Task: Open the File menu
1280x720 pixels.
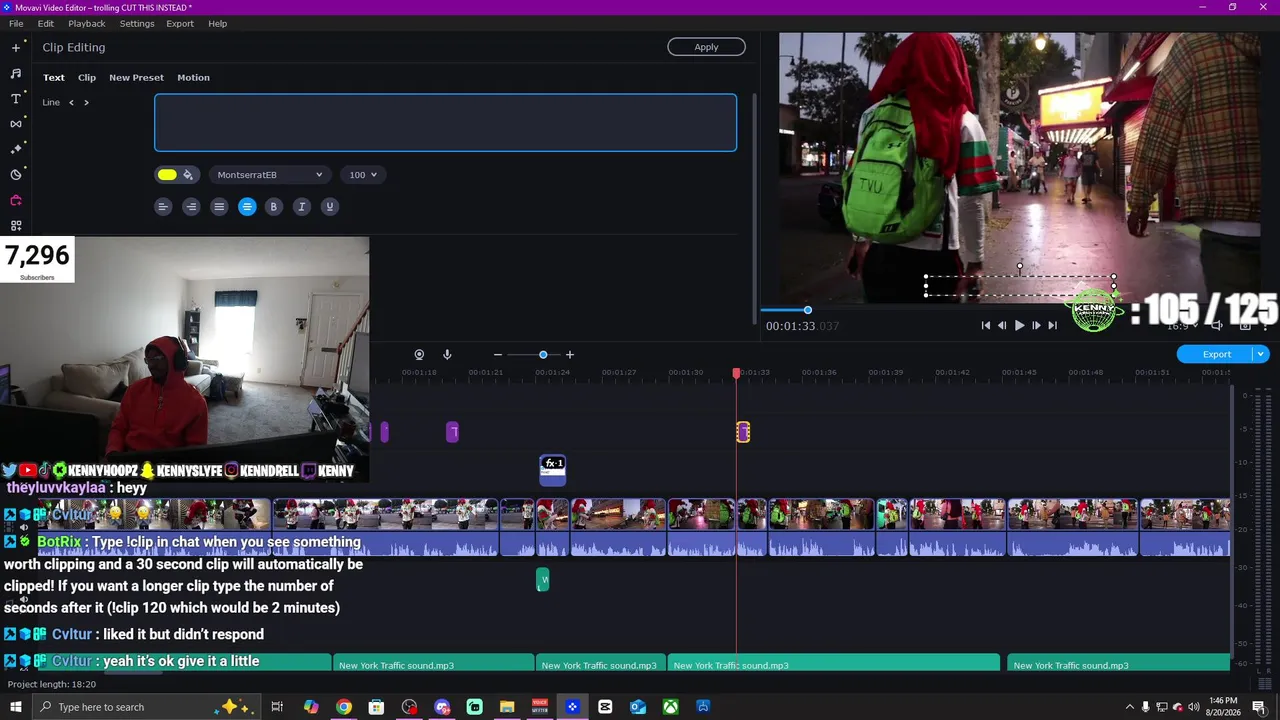Action: (x=16, y=23)
